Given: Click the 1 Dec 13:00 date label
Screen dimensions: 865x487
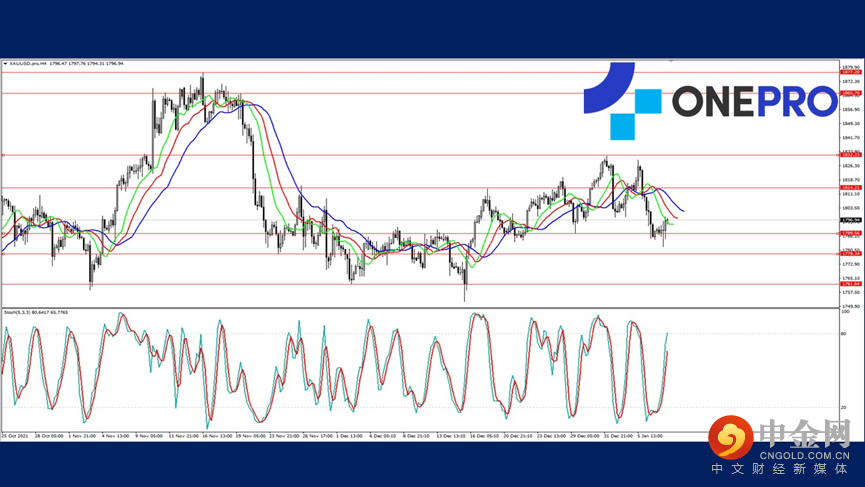Looking at the screenshot, I should (350, 436).
